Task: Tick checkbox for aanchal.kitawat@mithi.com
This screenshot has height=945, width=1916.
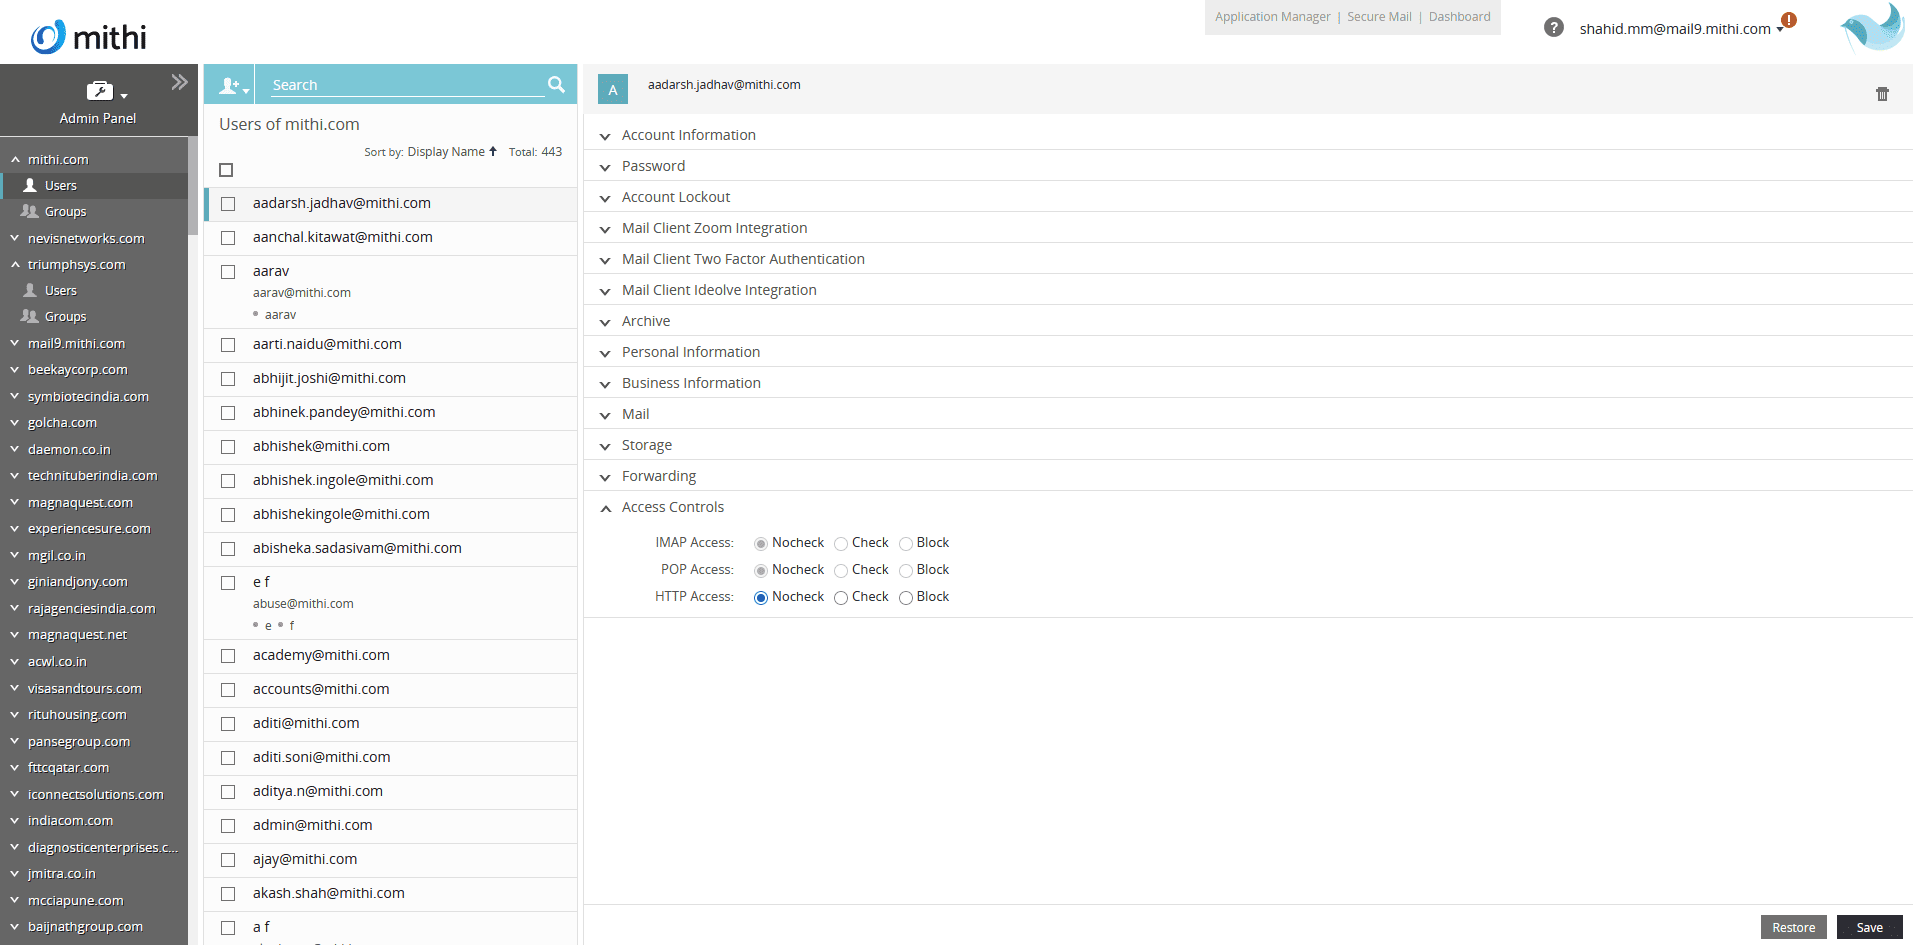Action: coord(228,238)
